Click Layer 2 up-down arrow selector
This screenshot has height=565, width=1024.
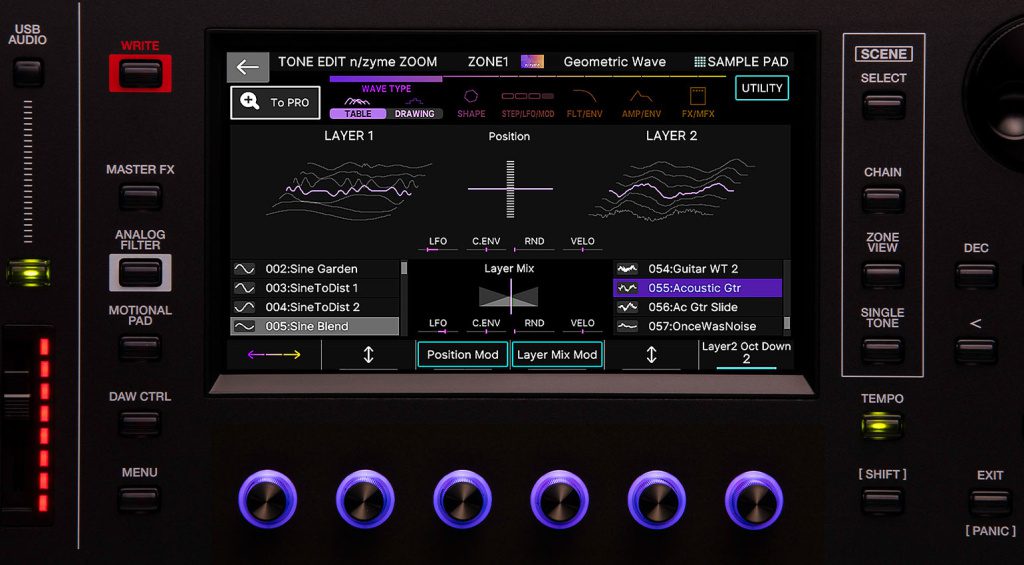pyautogui.click(x=651, y=355)
